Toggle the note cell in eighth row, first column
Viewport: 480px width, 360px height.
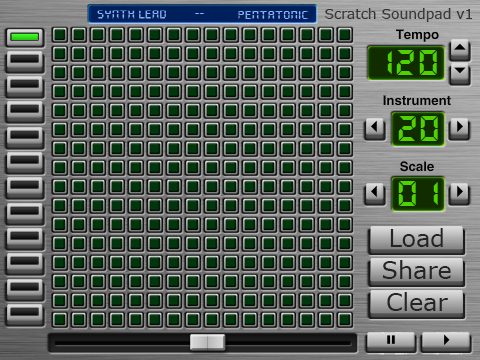click(x=60, y=167)
